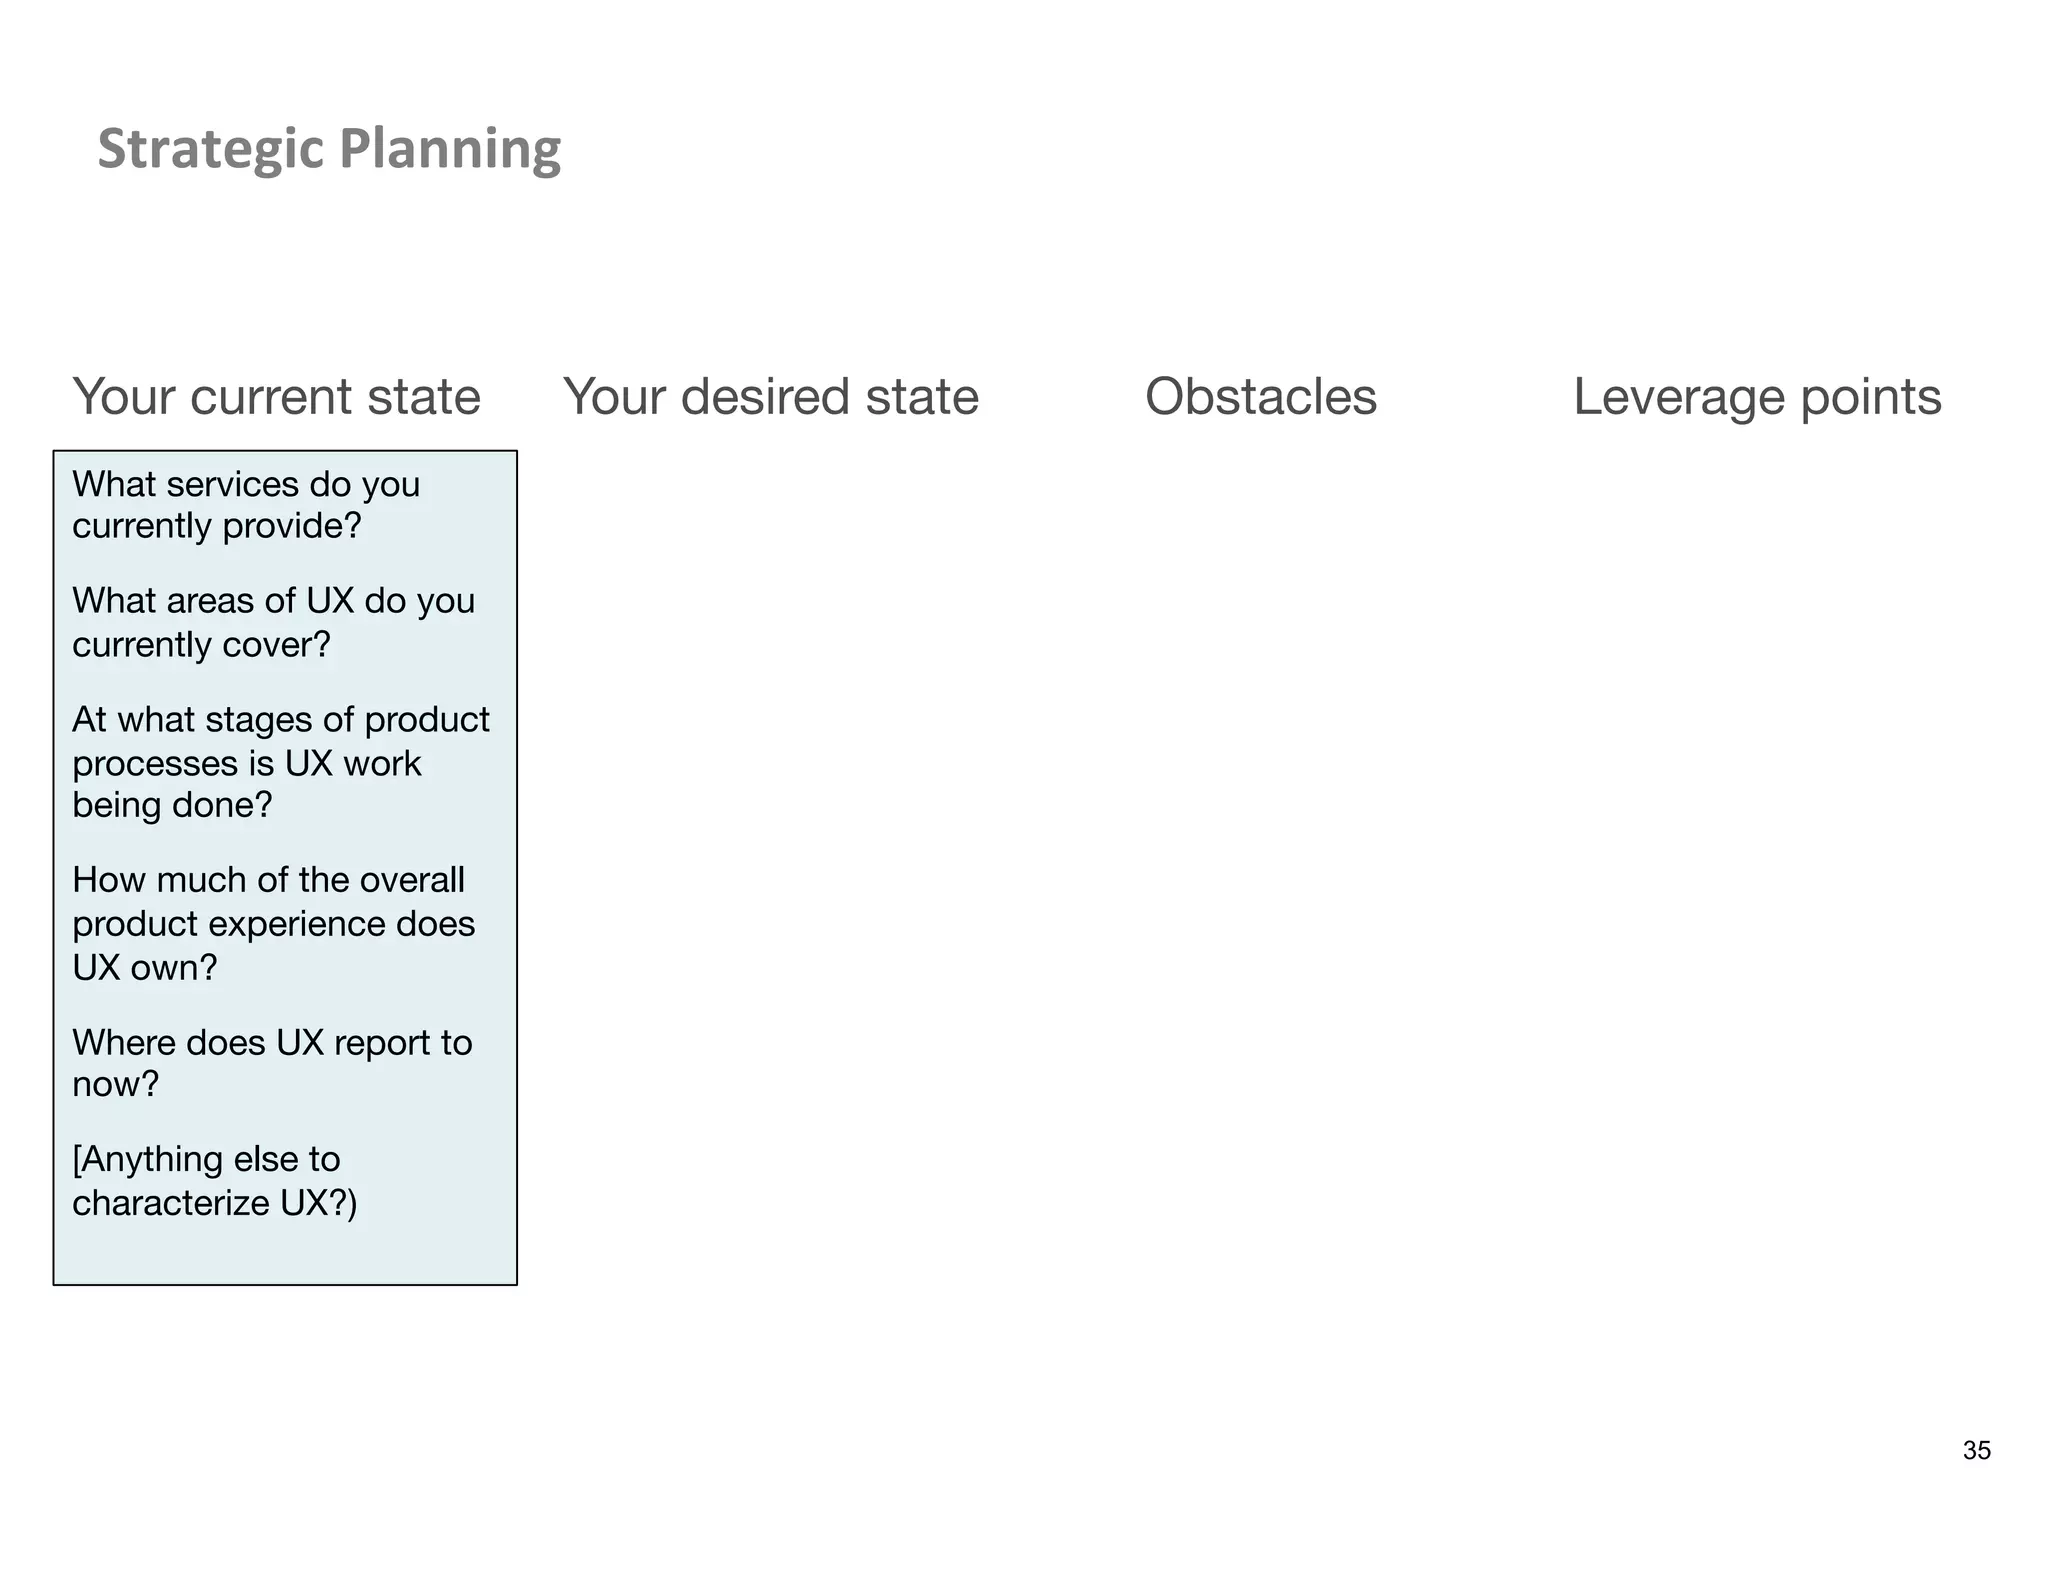Select "What services do you currently provide?" question
This screenshot has width=2048, height=1582.
246,505
